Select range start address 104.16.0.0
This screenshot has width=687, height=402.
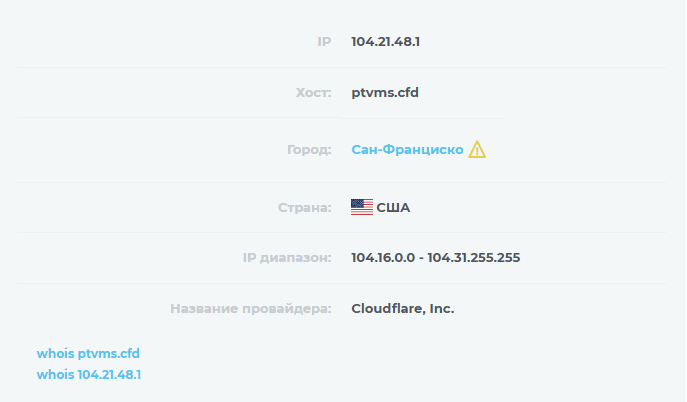[383, 258]
